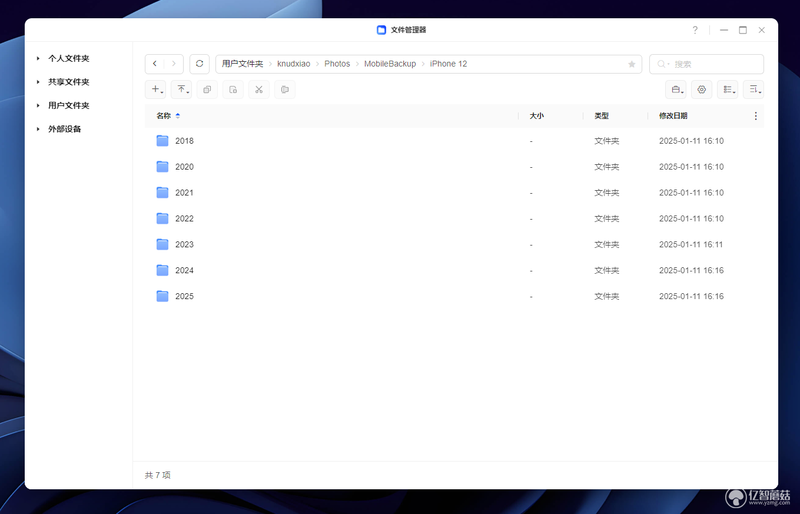Click the 文件管理器 title bar icon
Image resolution: width=800 pixels, height=514 pixels.
[381, 30]
